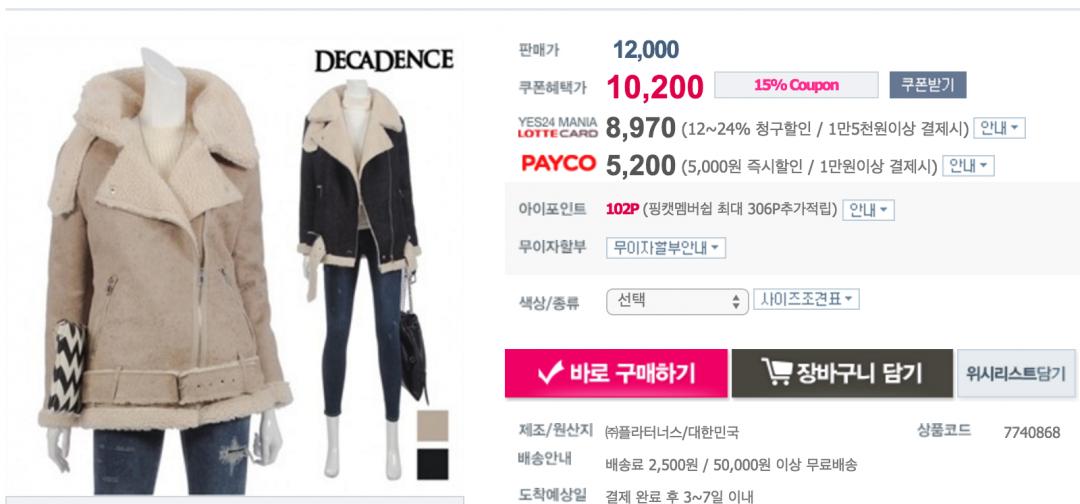
Task: Click the 장바구니 담기 button
Action: [842, 373]
